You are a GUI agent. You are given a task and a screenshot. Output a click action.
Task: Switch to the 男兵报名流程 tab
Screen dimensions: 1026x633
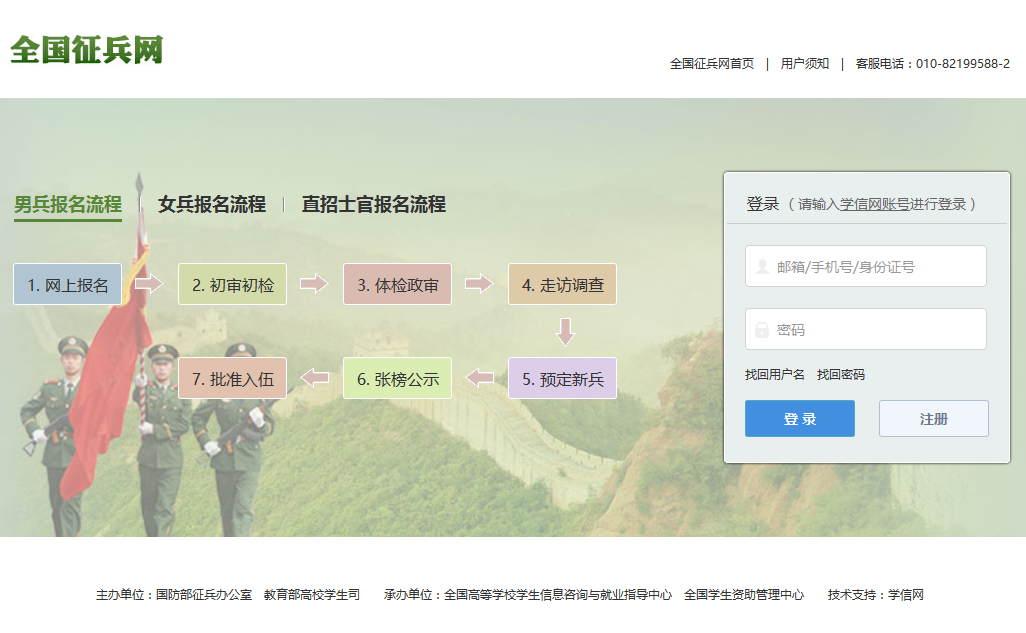point(68,205)
